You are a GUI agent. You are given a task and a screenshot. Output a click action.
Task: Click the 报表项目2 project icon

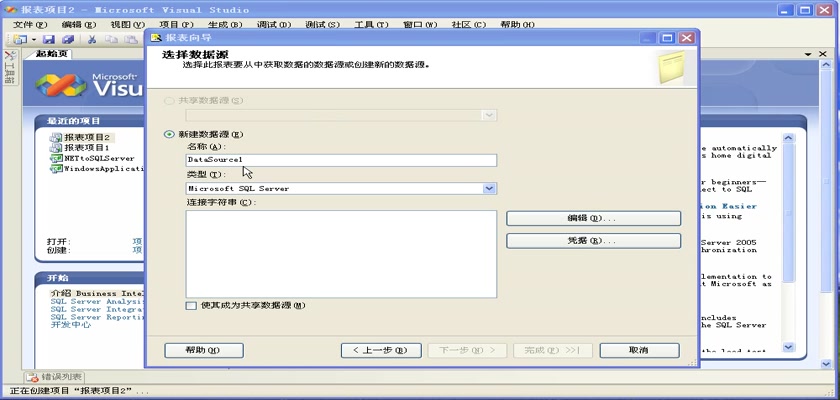coord(56,138)
